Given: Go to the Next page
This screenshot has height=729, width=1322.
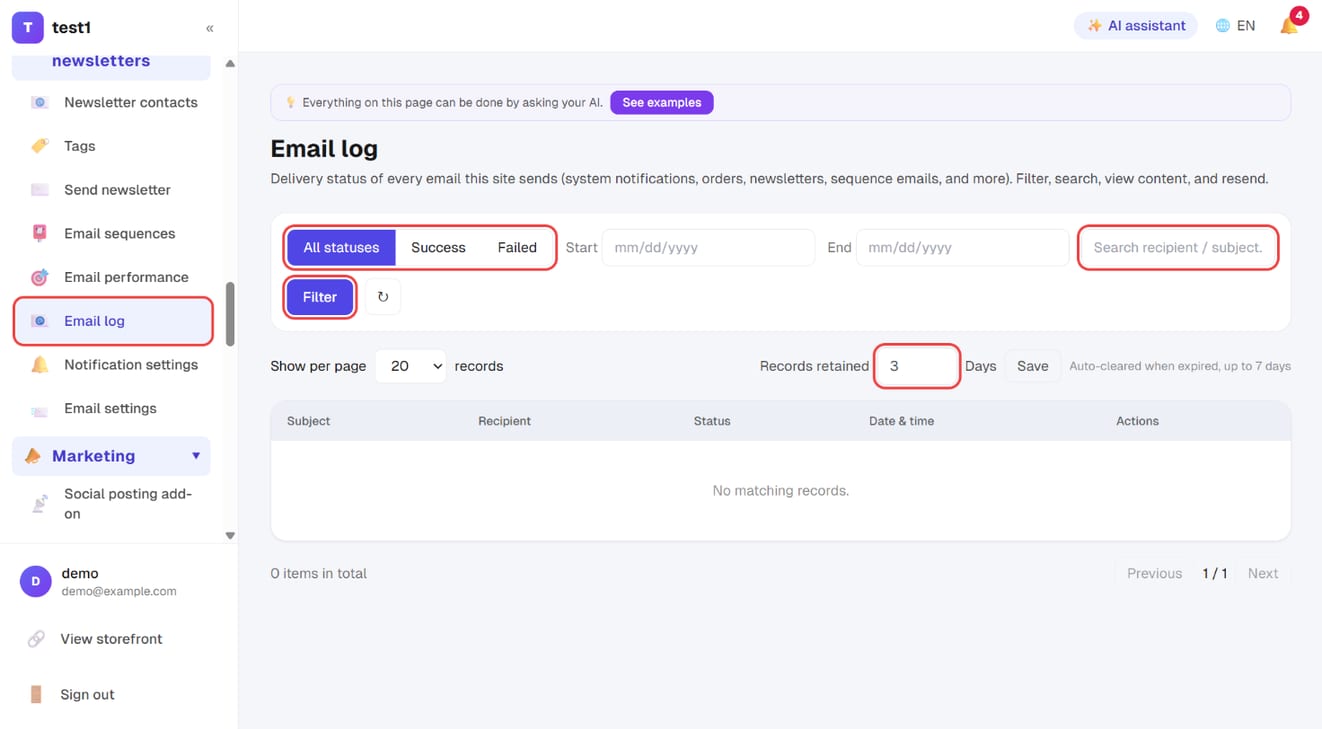Looking at the screenshot, I should click(1263, 573).
